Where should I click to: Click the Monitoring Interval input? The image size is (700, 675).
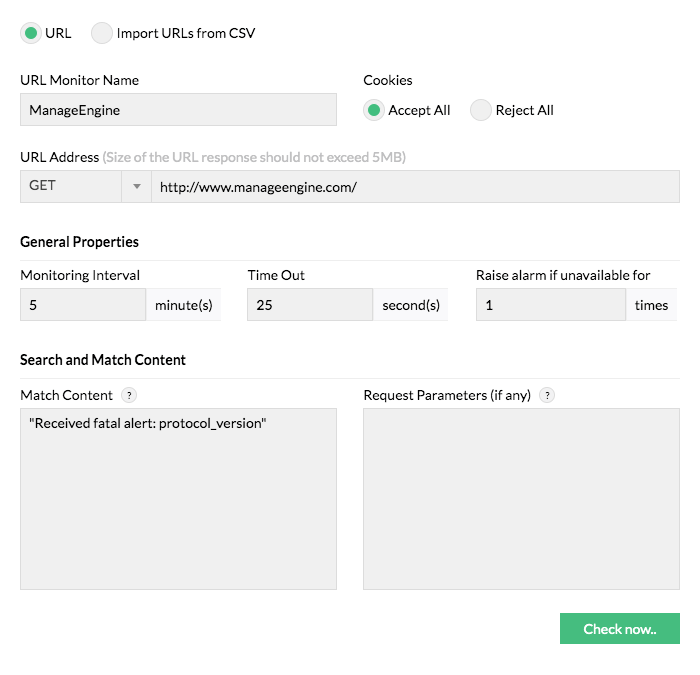(x=83, y=305)
